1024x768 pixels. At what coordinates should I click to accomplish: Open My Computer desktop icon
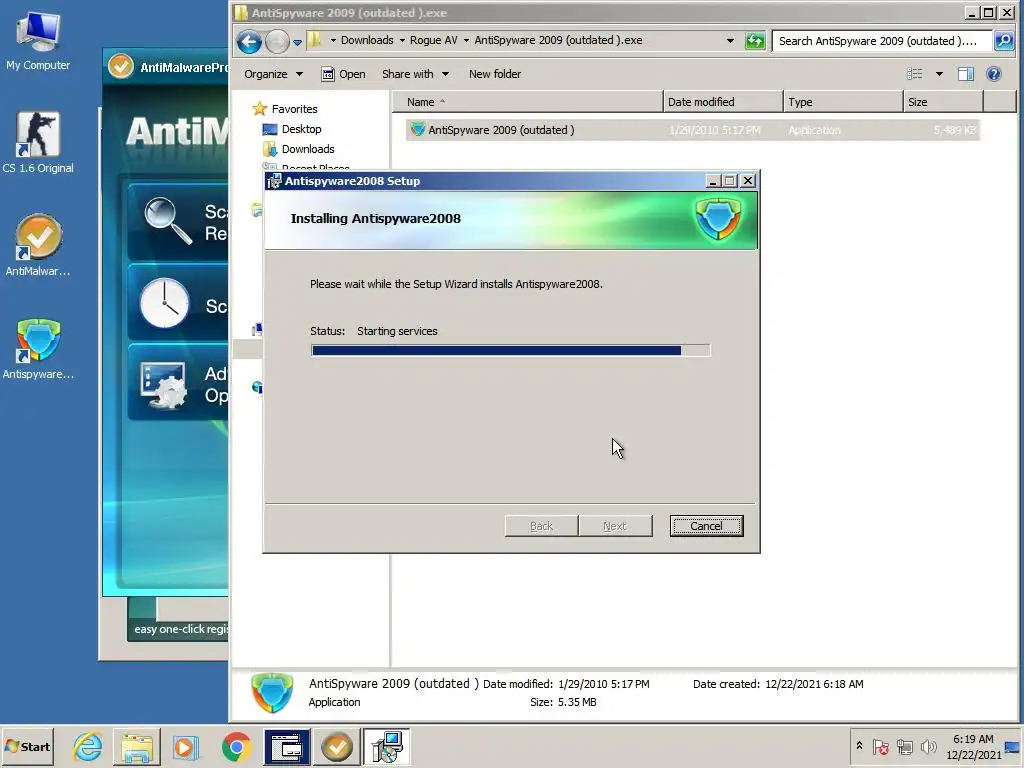38,40
